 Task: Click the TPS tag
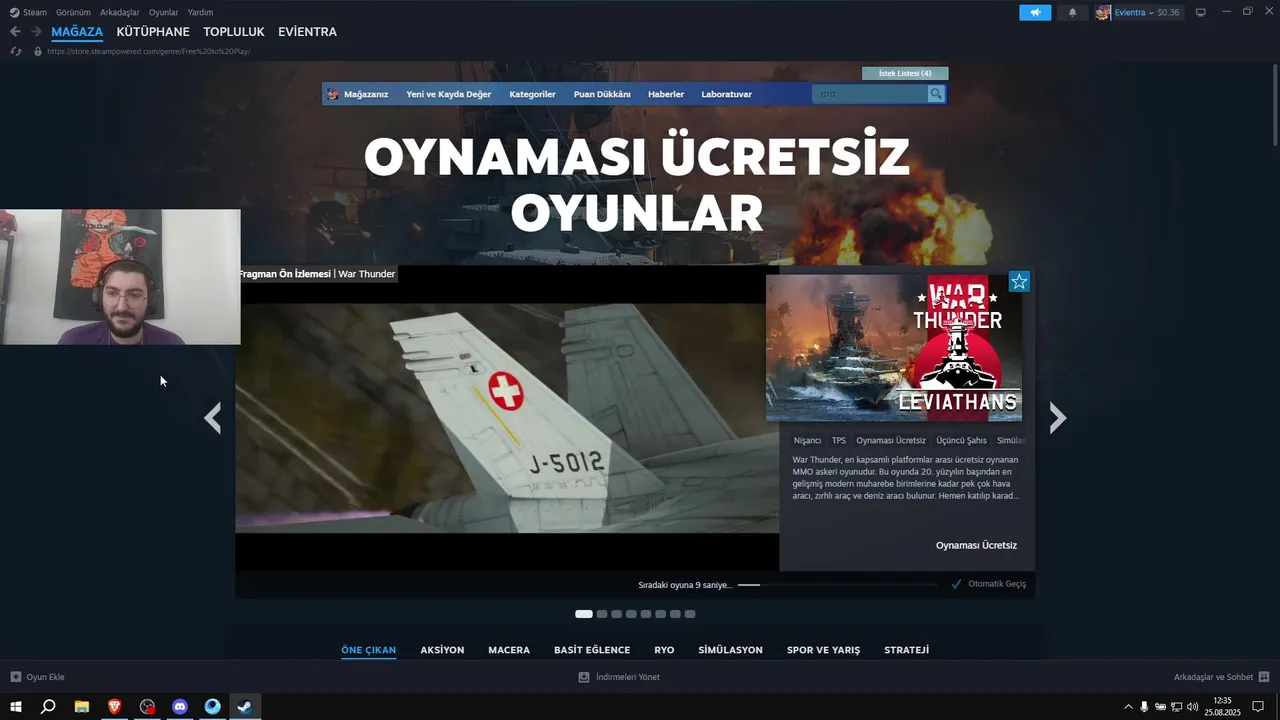(838, 441)
